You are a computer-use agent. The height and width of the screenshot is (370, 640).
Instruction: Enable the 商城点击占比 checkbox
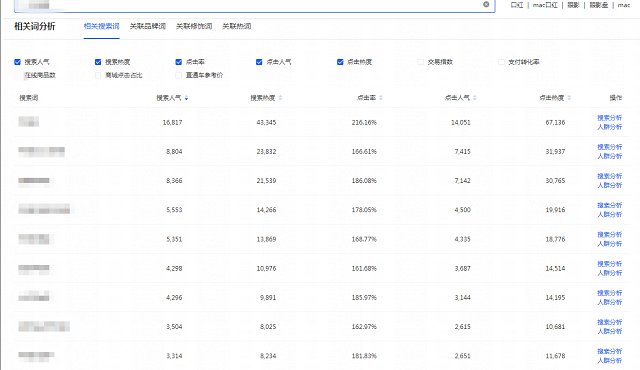pyautogui.click(x=98, y=75)
